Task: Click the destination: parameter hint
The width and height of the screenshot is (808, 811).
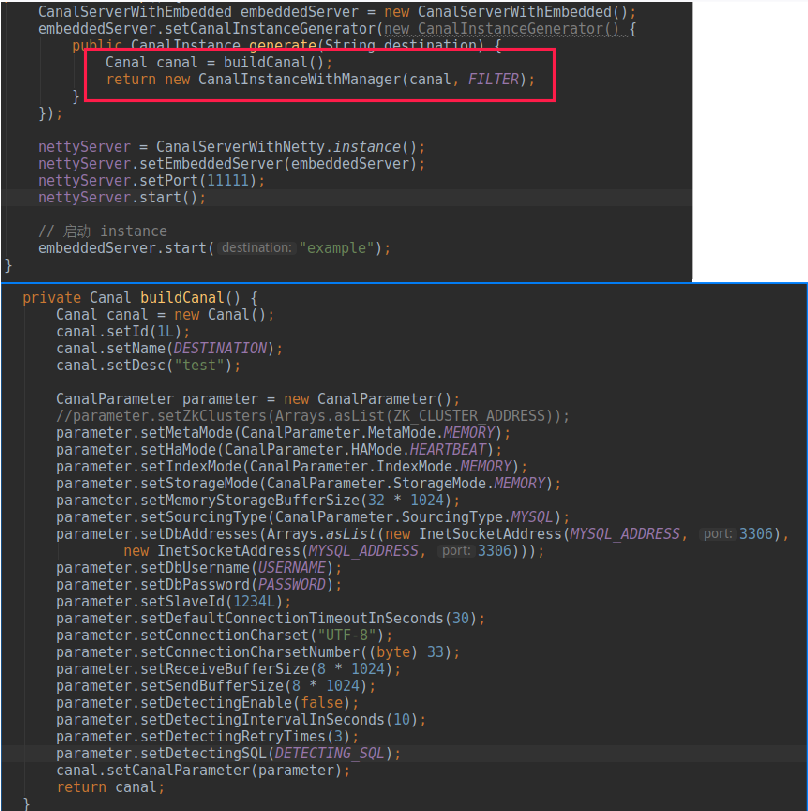Action: pos(256,248)
